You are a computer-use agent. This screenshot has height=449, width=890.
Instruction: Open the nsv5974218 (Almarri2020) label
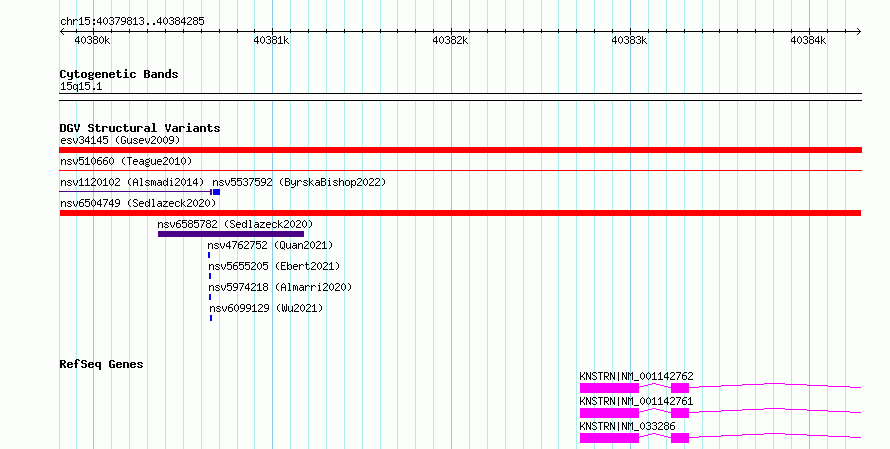tap(280, 287)
